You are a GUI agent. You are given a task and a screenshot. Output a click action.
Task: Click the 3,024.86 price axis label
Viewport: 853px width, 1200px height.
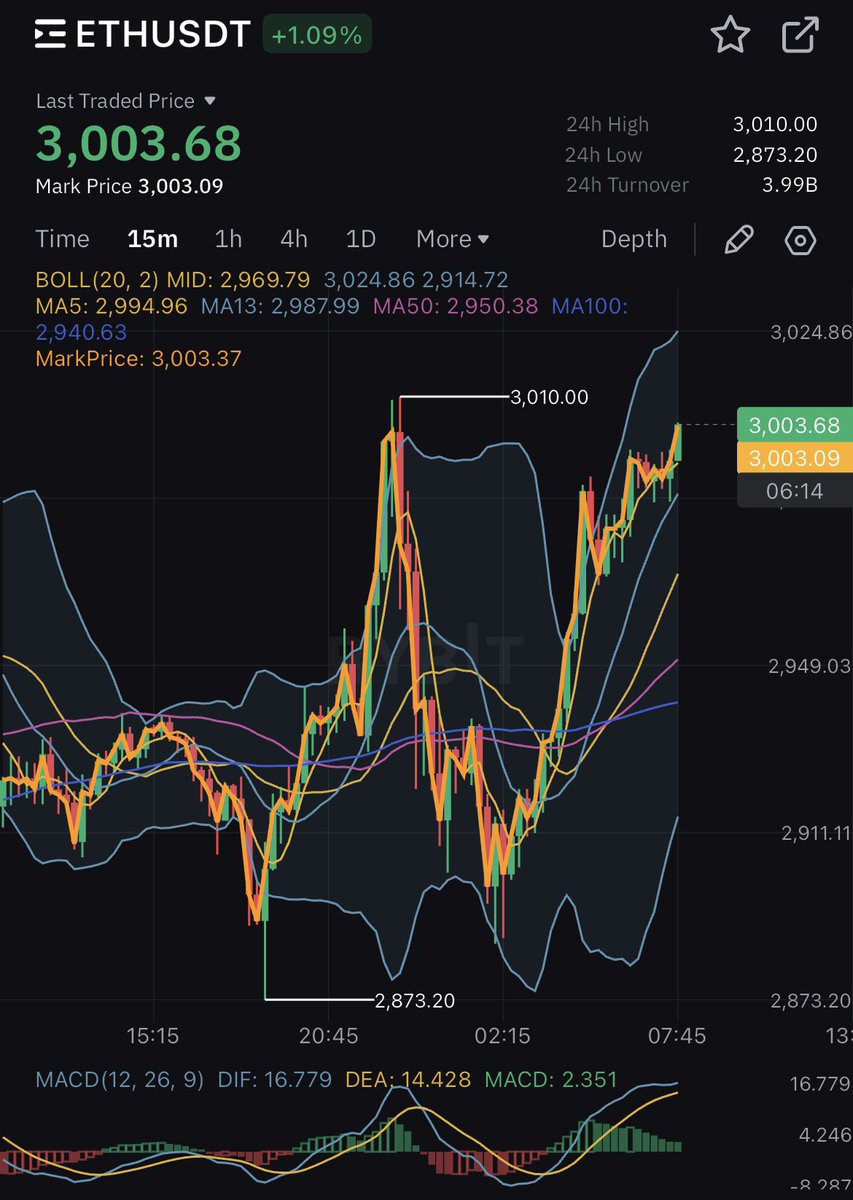click(811, 333)
